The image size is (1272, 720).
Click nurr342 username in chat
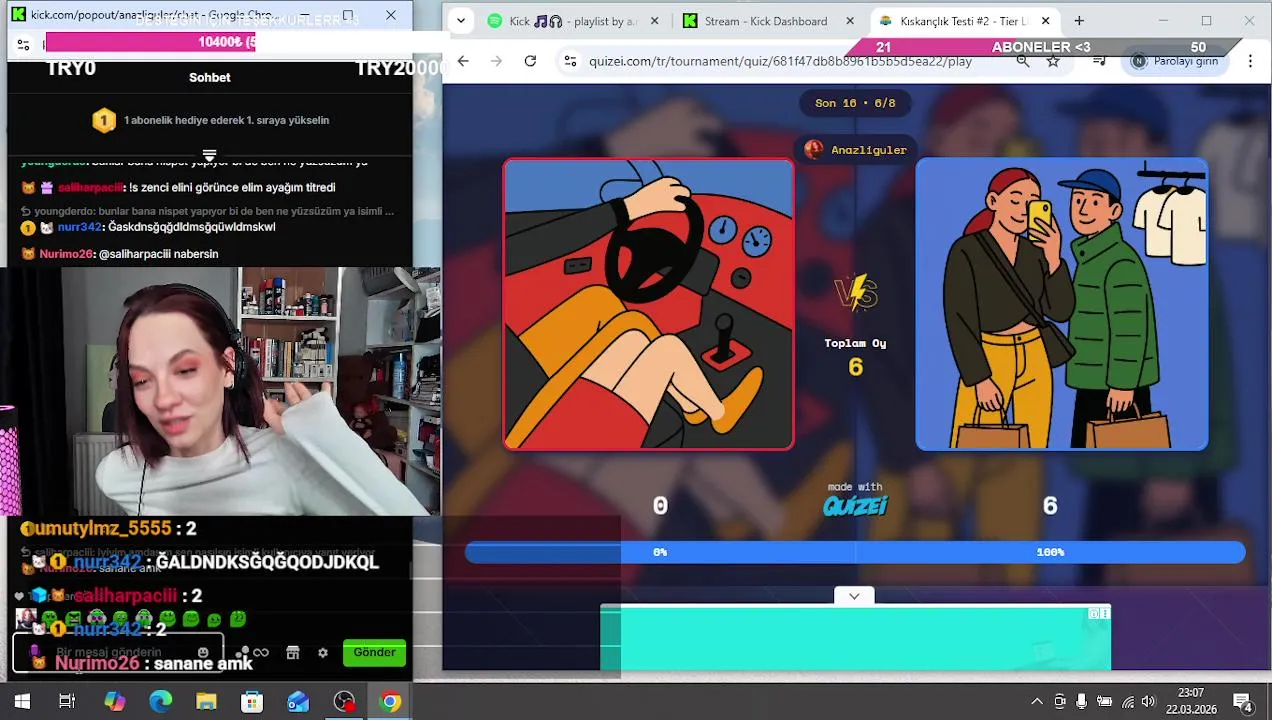point(80,227)
